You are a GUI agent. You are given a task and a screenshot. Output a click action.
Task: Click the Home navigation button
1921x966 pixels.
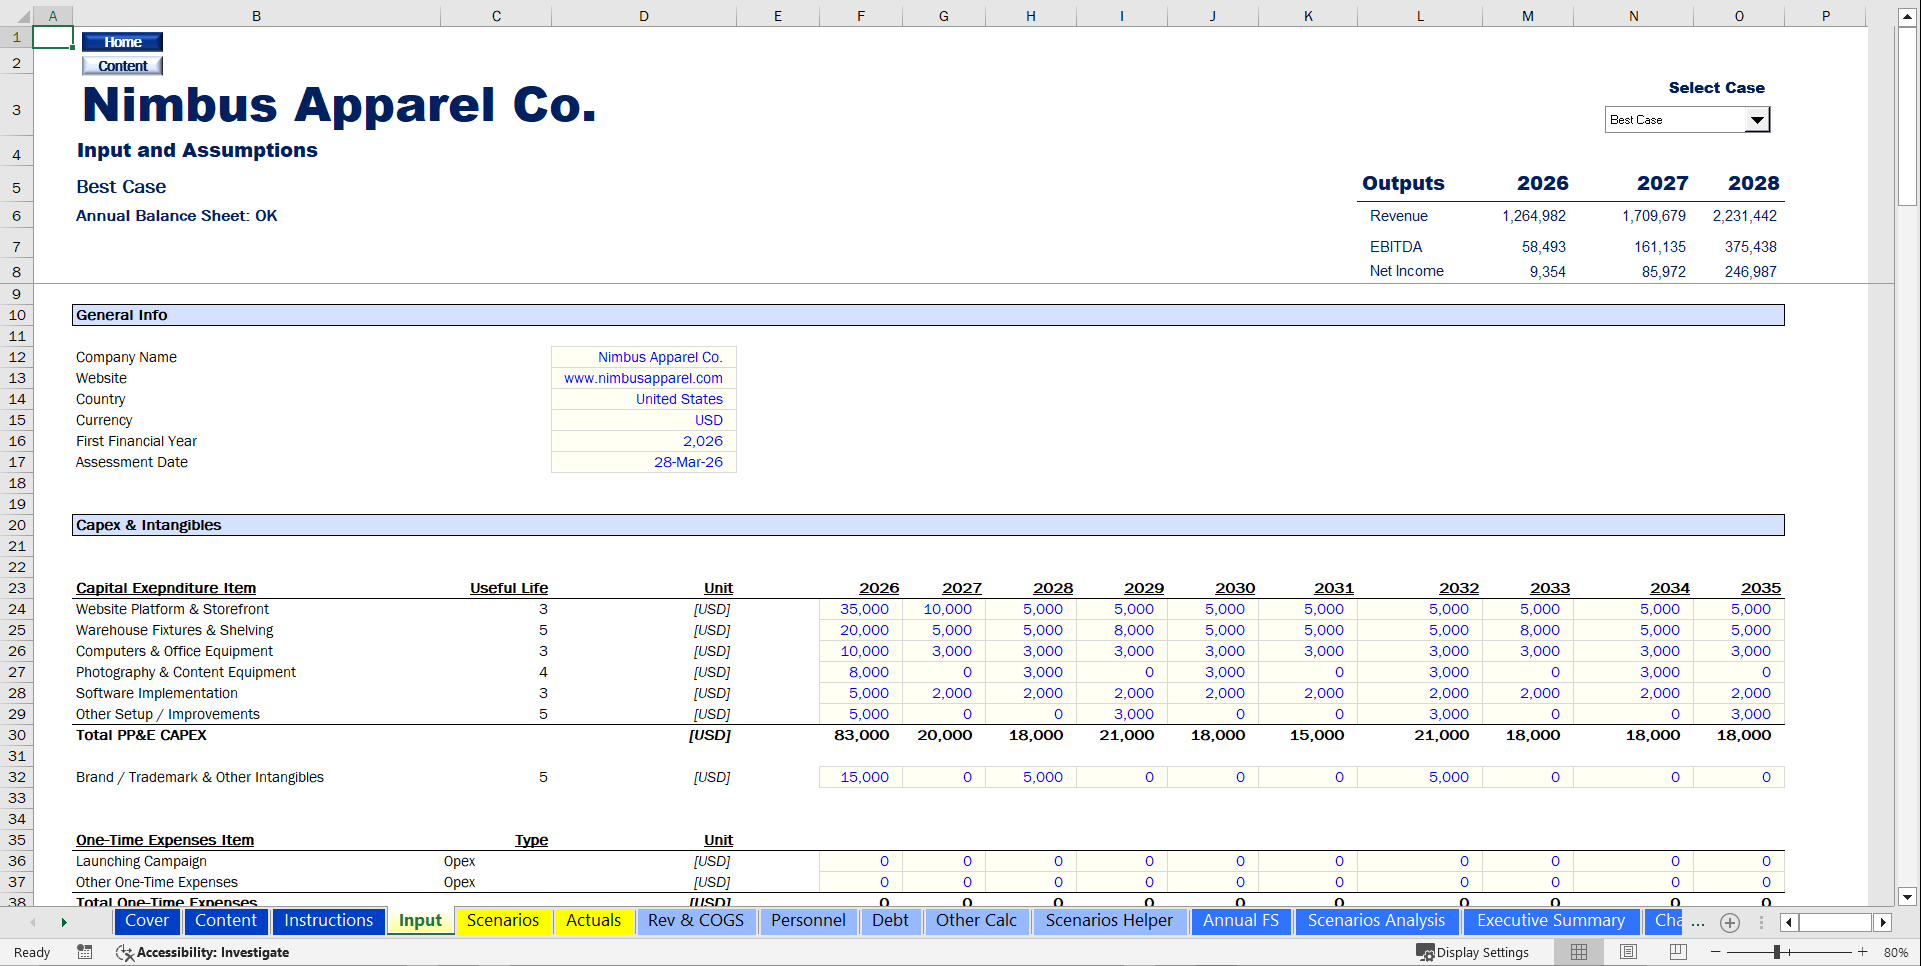pyautogui.click(x=122, y=41)
